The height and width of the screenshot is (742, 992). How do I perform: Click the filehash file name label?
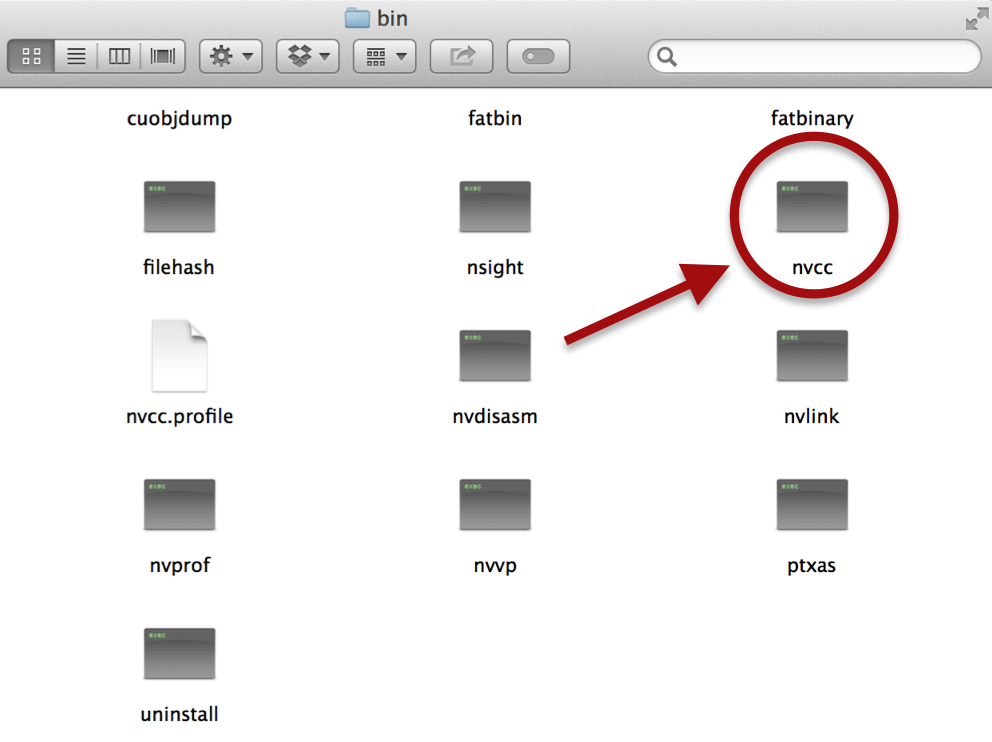(x=179, y=267)
